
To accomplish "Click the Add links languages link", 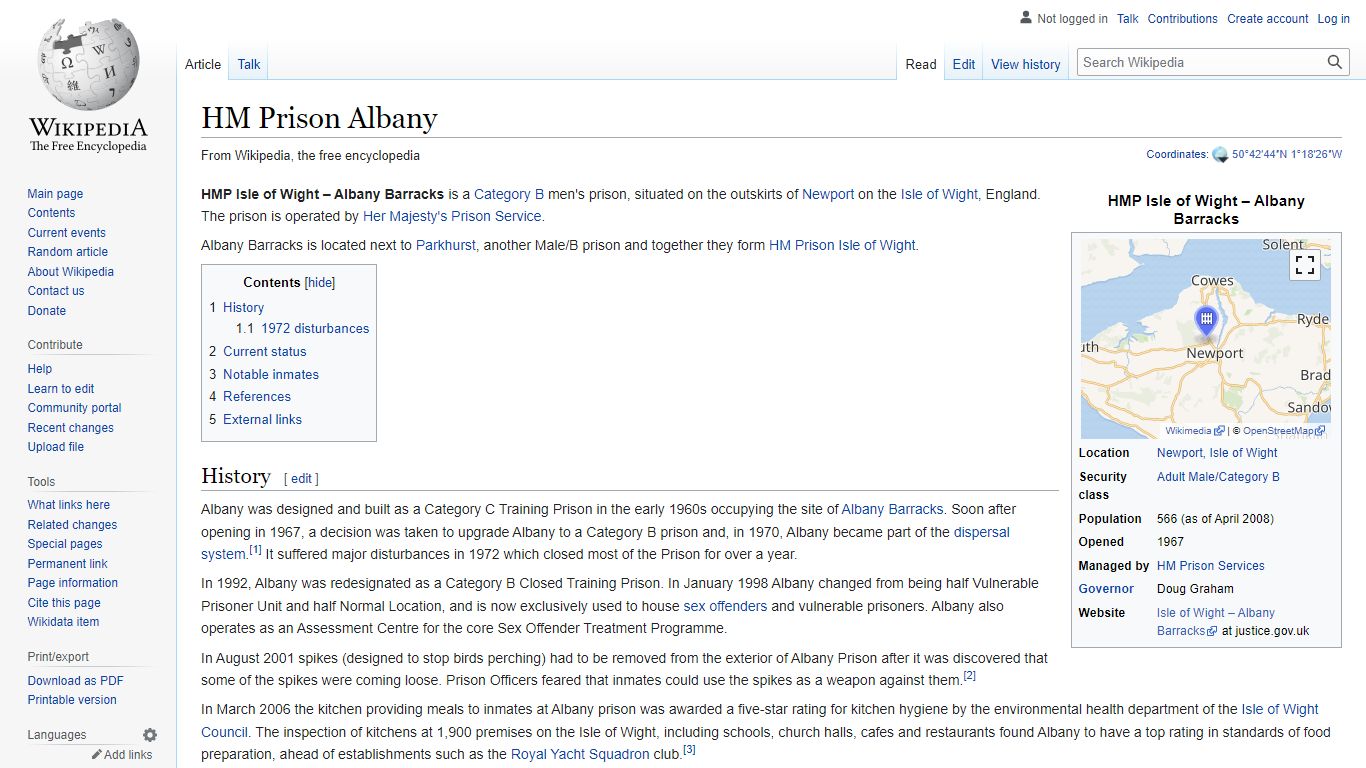I will [x=128, y=755].
